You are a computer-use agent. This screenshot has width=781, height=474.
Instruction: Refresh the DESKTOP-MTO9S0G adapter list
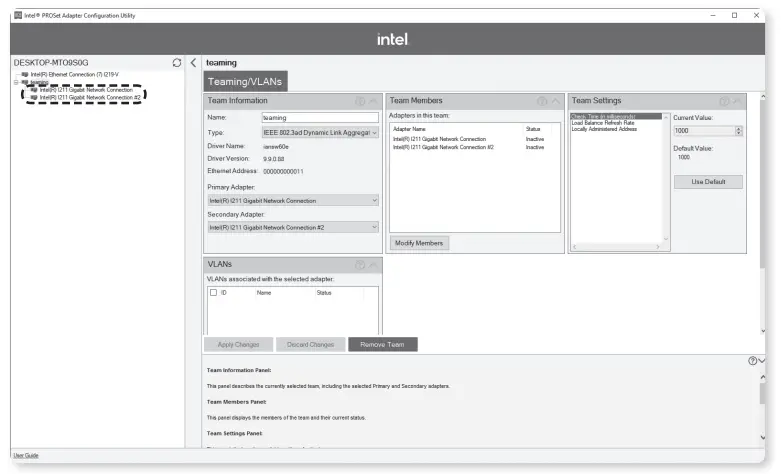(x=177, y=63)
